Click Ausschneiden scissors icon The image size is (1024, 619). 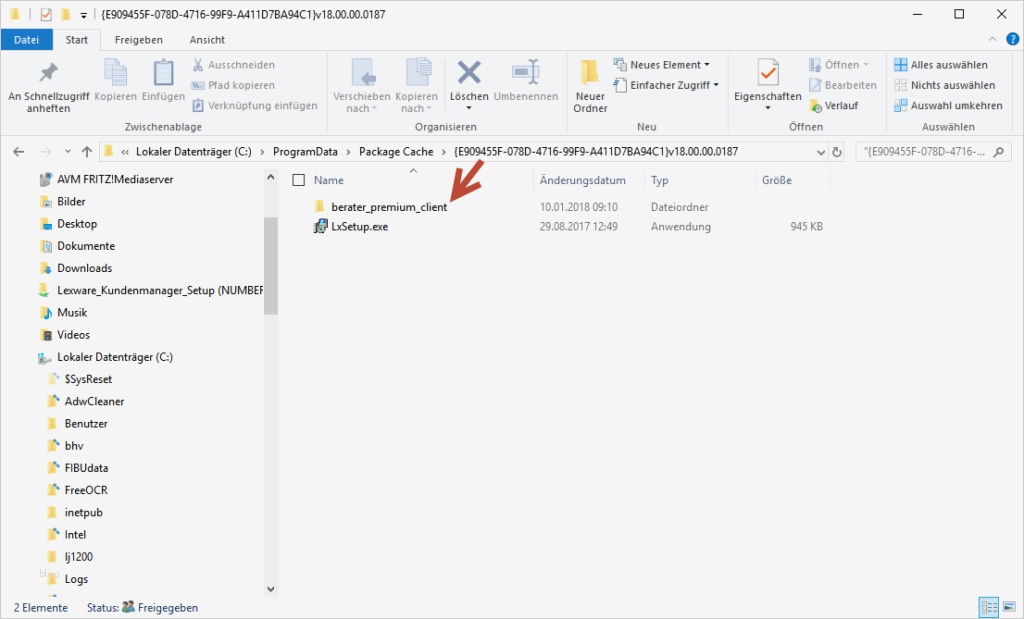click(x=198, y=65)
